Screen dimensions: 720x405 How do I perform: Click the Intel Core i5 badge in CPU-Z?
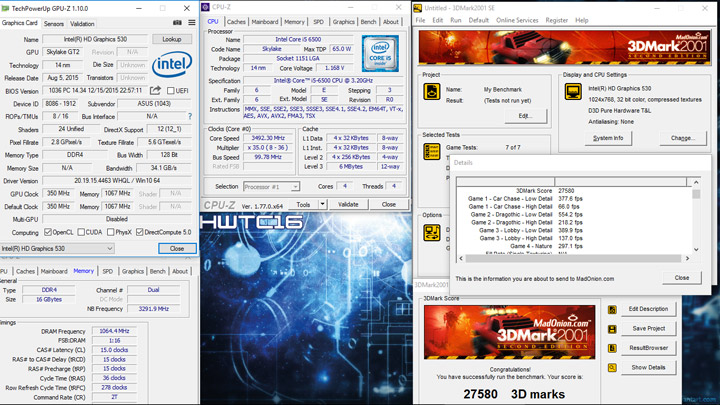point(380,53)
